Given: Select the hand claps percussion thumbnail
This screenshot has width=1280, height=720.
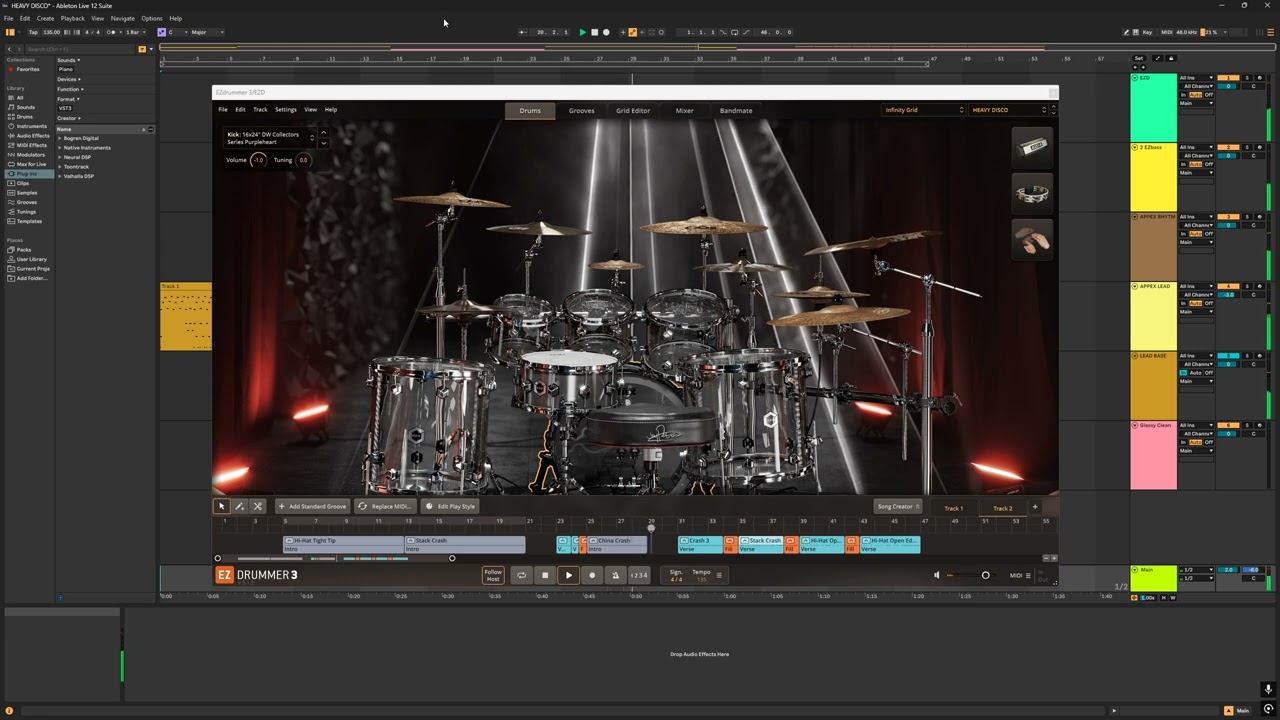Looking at the screenshot, I should coord(1032,240).
